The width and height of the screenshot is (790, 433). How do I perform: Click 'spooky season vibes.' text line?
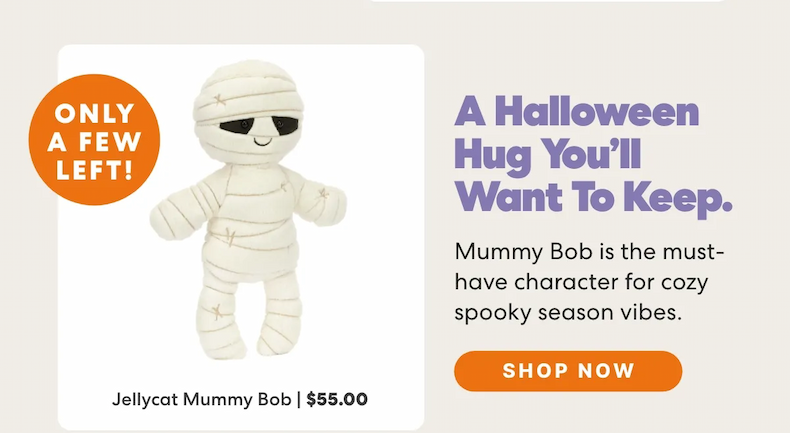(x=568, y=313)
